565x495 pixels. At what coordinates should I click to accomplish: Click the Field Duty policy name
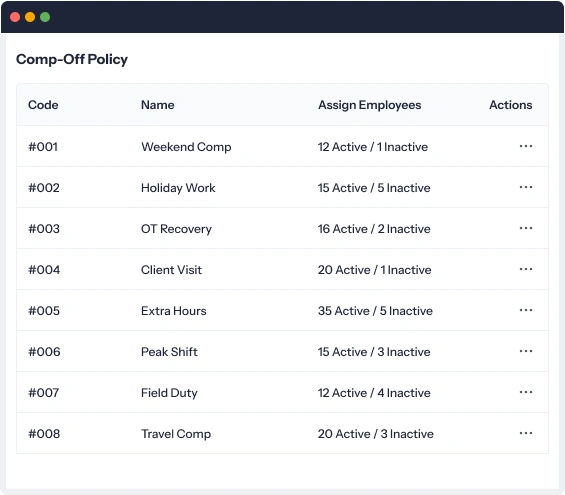click(x=169, y=393)
